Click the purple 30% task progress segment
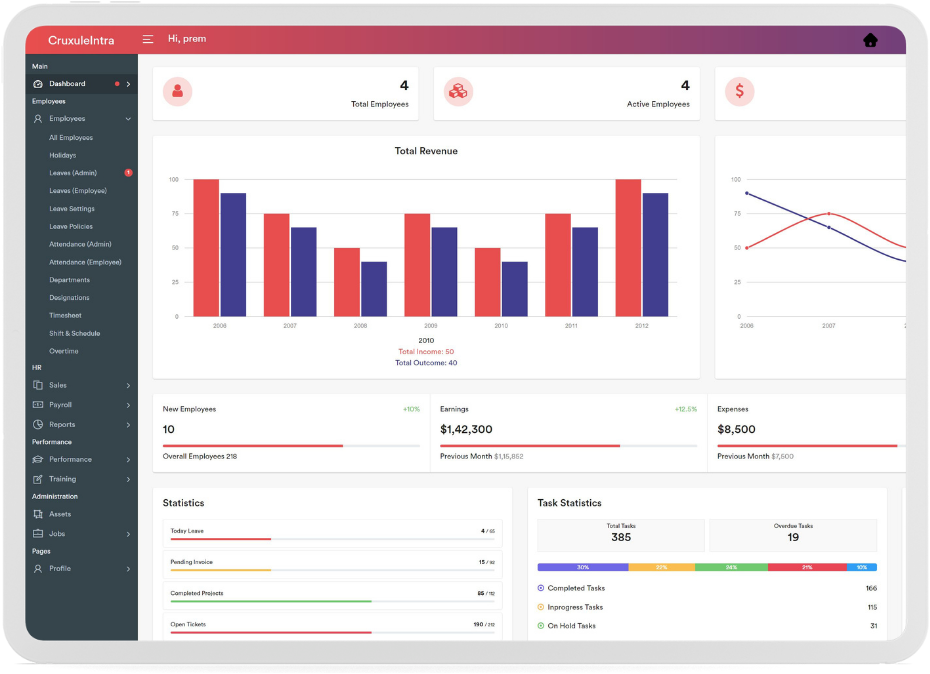 click(x=582, y=567)
